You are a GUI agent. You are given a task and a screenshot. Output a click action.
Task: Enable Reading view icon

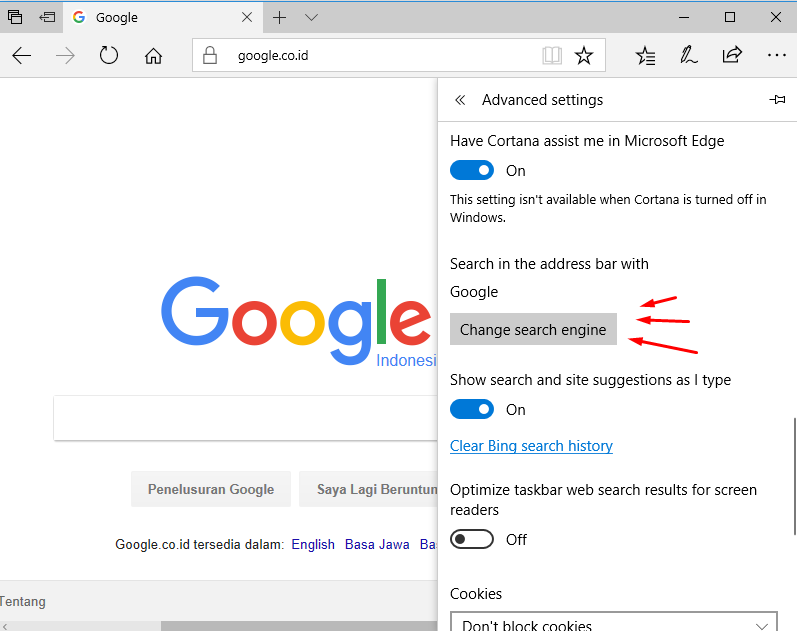point(552,55)
